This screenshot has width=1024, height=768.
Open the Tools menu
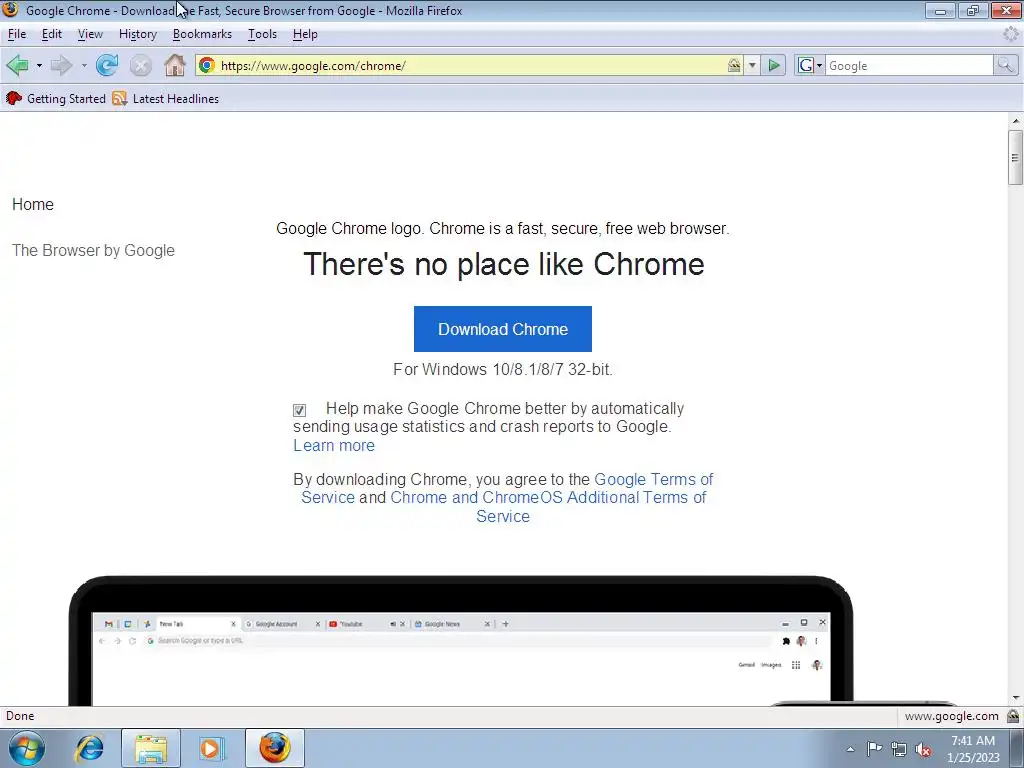263,34
